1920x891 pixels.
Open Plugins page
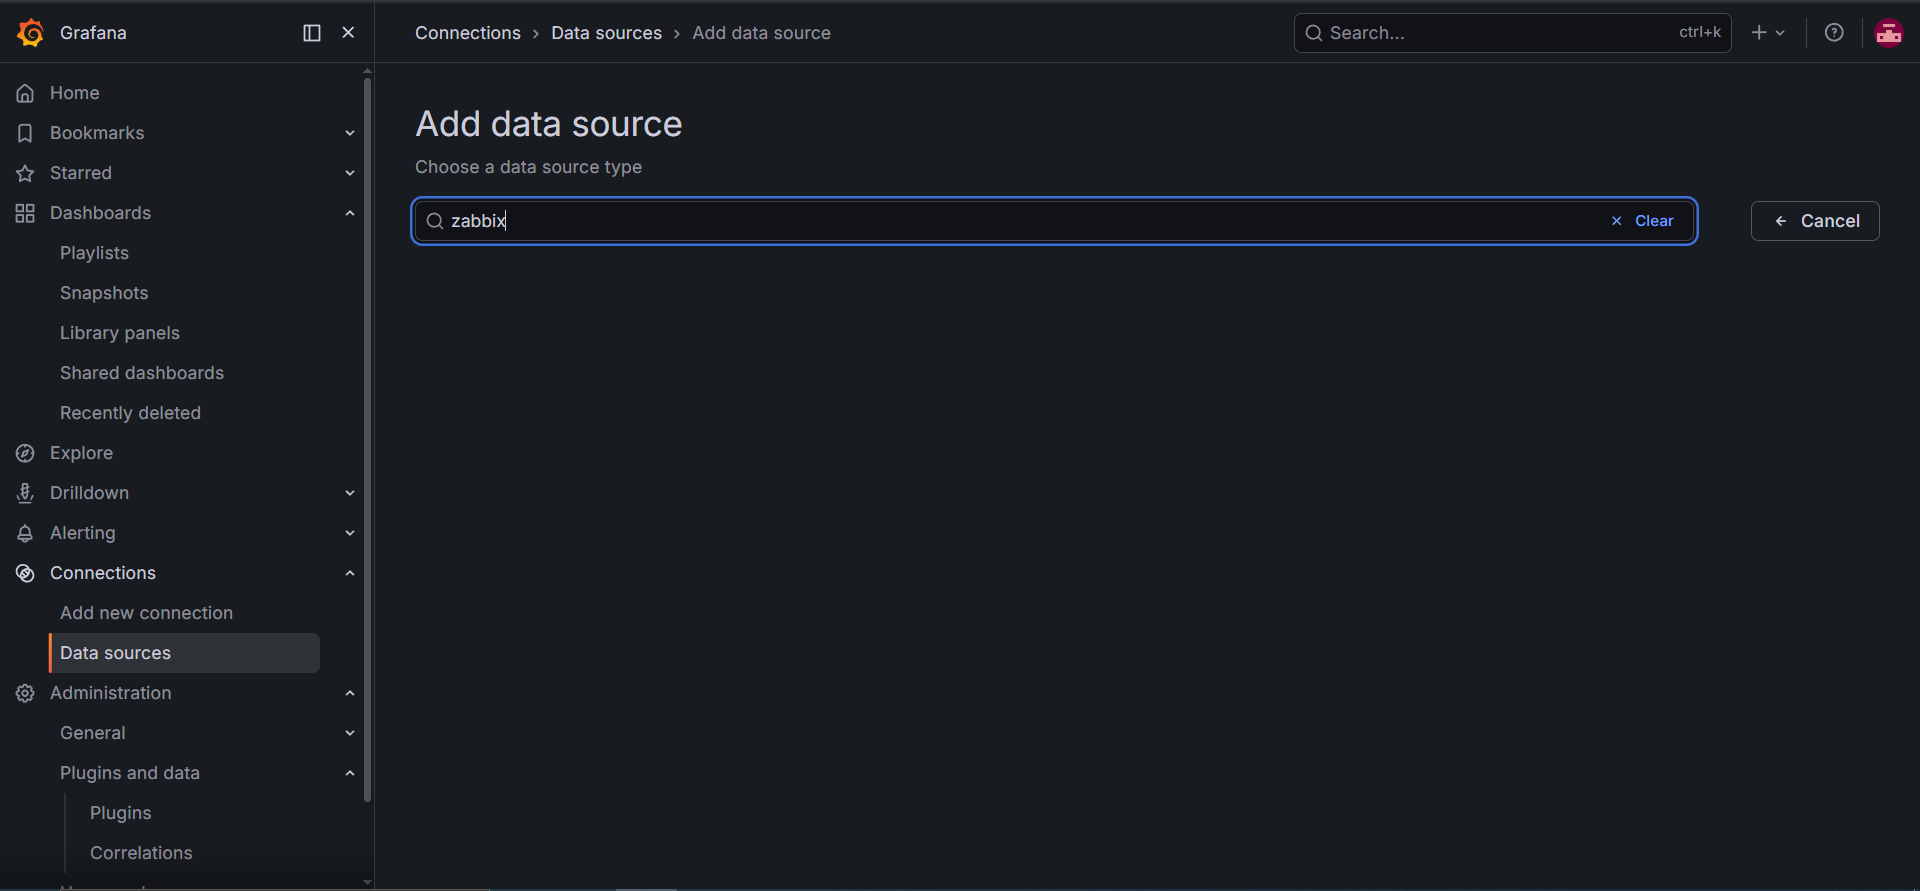(x=121, y=813)
